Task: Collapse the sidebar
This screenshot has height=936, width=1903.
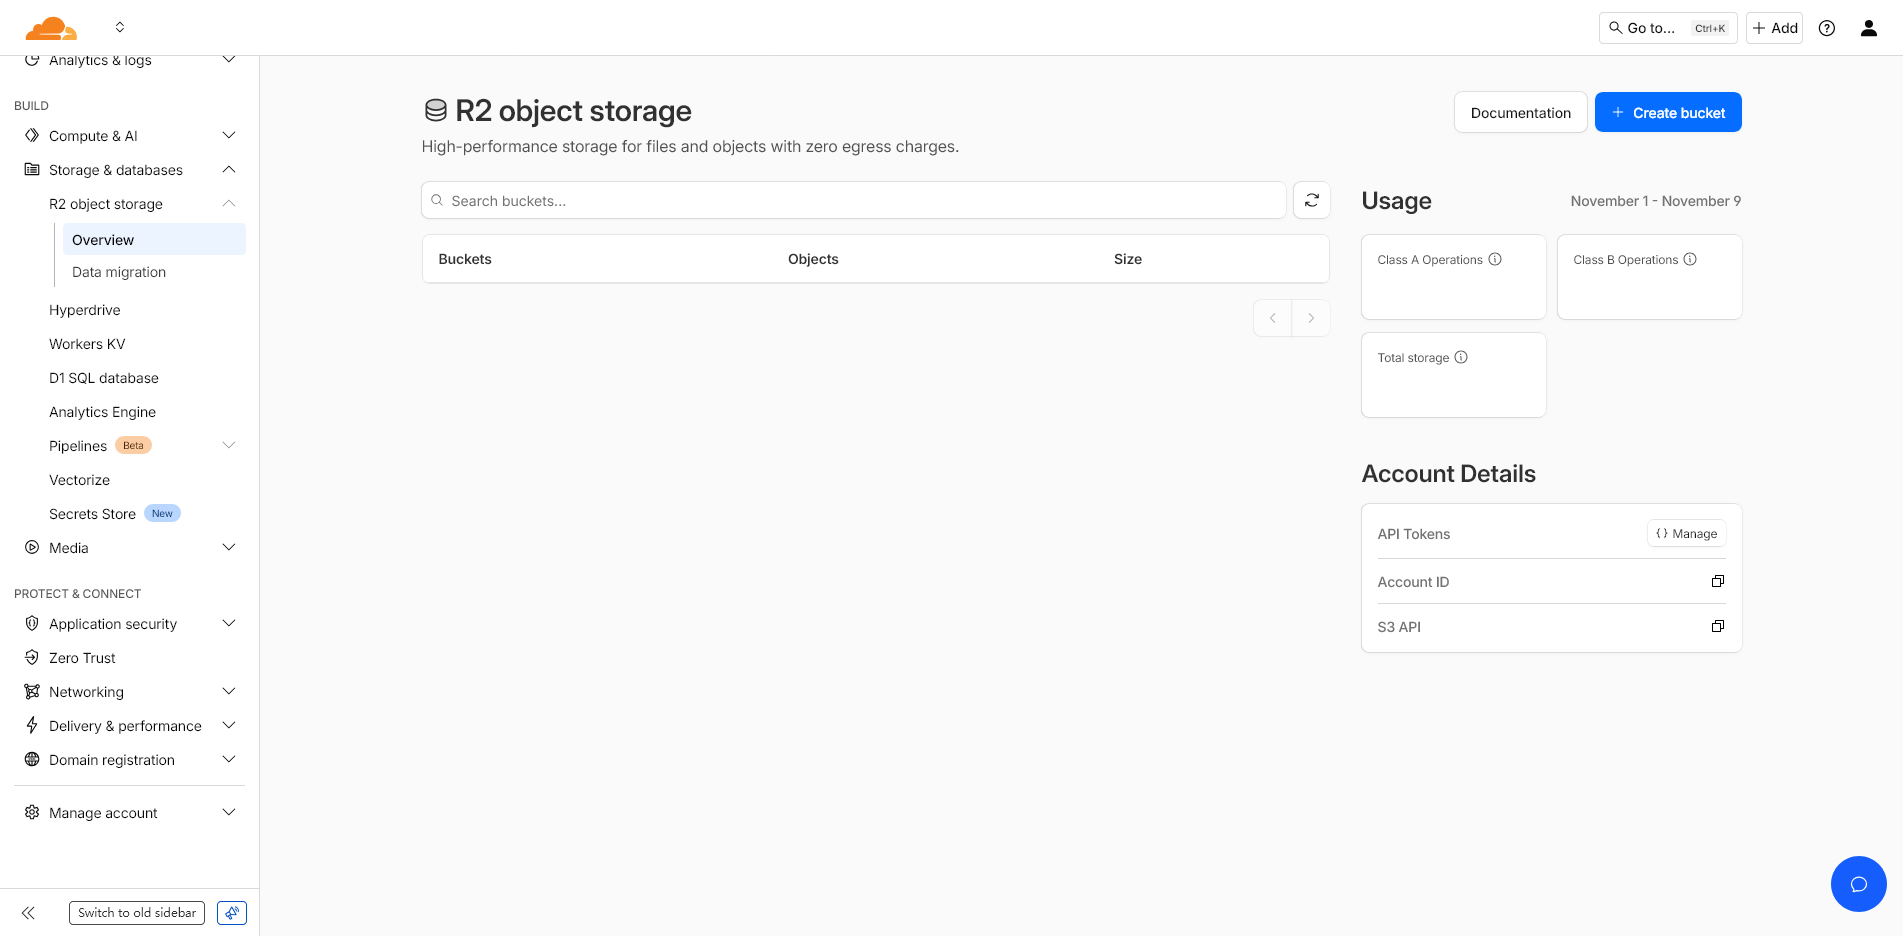Action: (27, 912)
